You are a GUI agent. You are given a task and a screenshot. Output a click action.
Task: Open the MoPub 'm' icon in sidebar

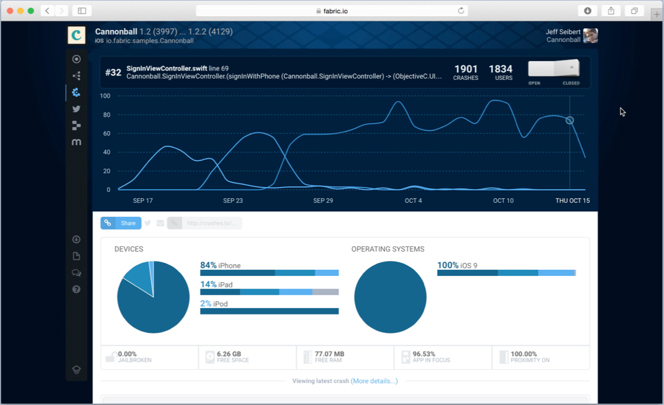[76, 142]
